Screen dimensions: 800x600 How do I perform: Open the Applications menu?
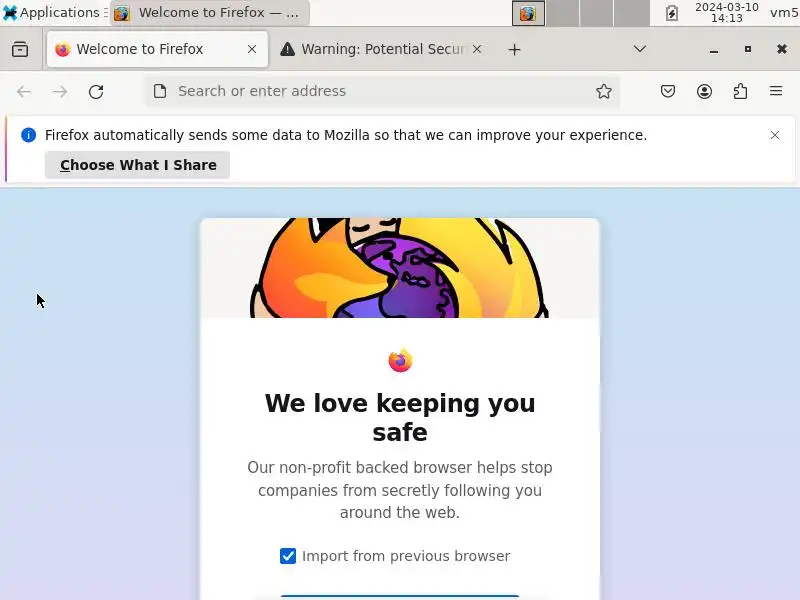[52, 12]
